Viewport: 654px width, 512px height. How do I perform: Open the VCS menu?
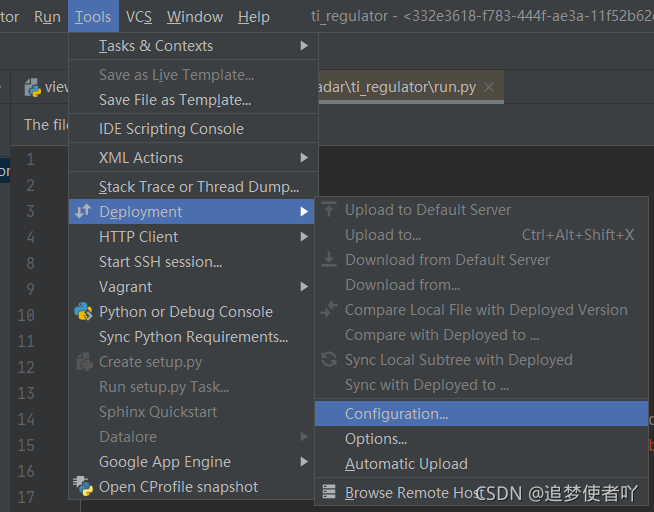pos(139,17)
